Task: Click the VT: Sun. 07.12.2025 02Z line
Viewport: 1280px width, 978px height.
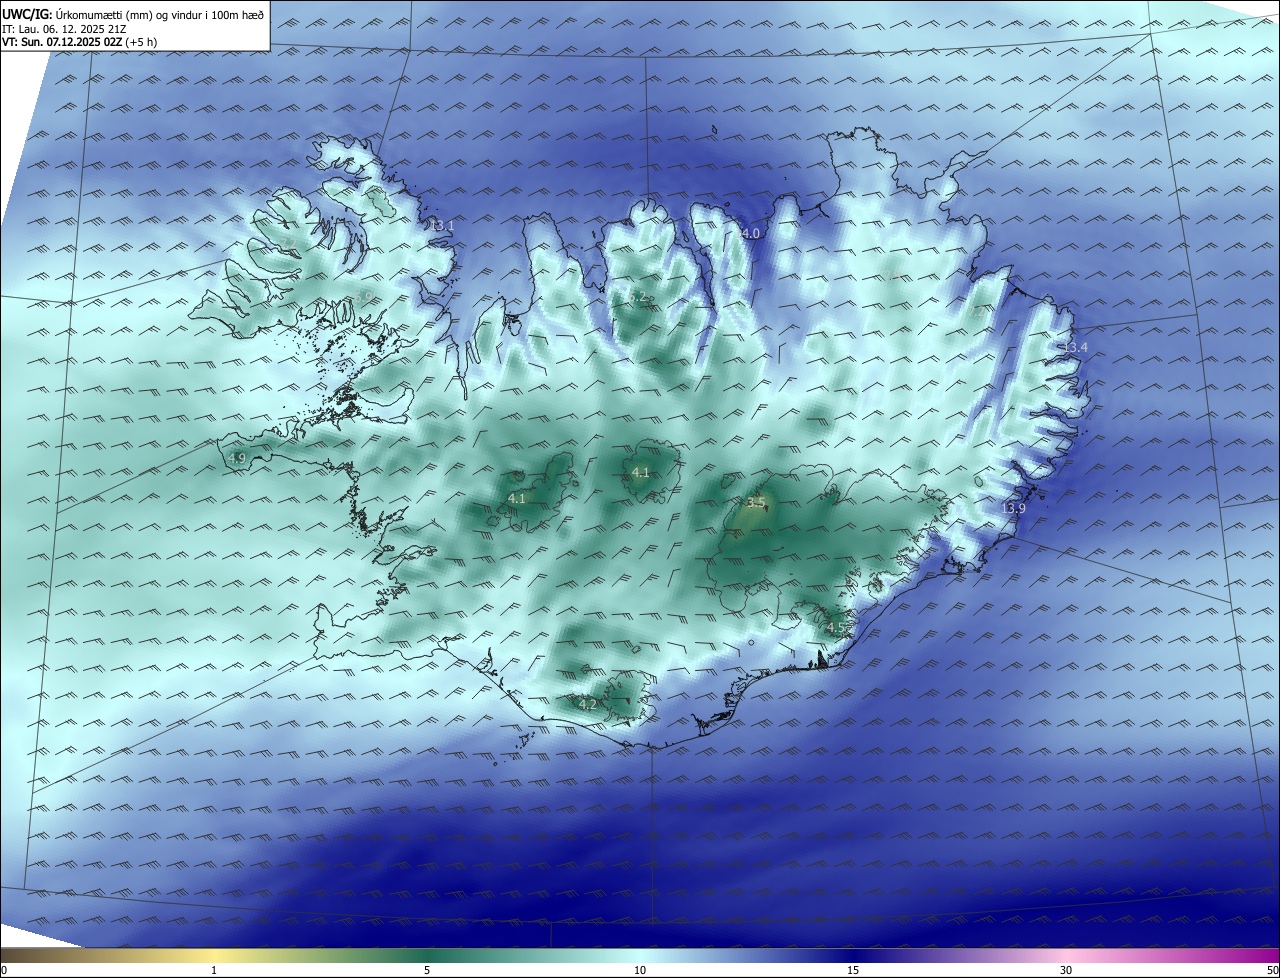Action: 79,42
